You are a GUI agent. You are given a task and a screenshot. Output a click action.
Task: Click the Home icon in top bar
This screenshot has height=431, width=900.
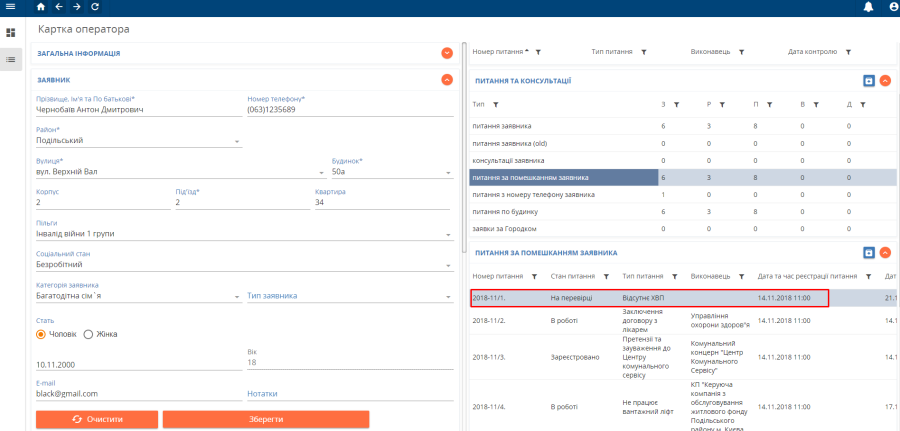point(41,7)
